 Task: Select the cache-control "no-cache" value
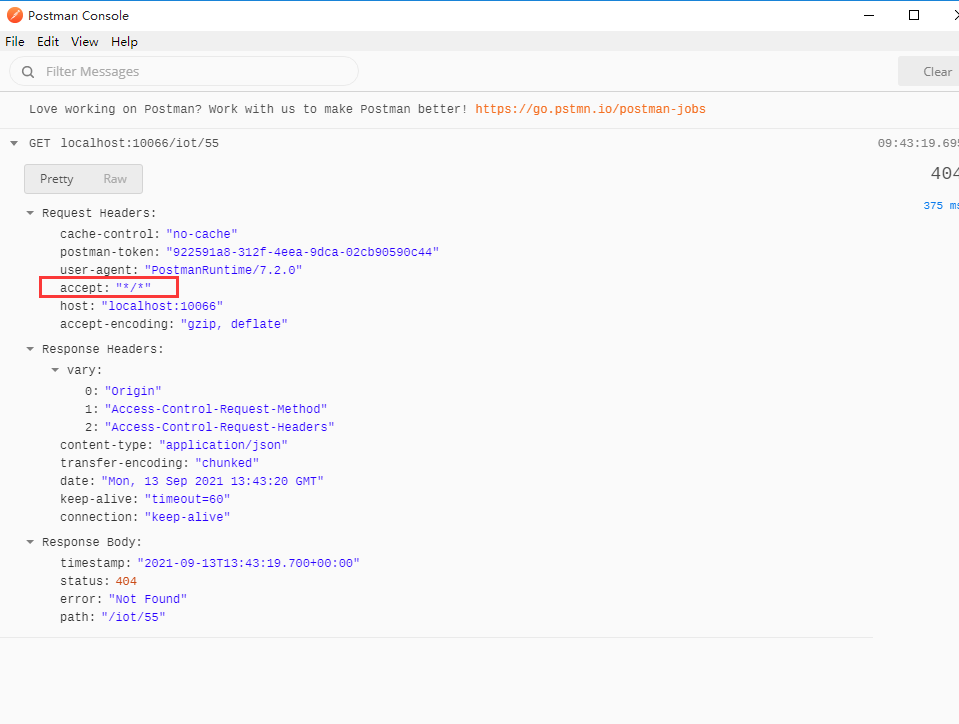pyautogui.click(x=202, y=234)
